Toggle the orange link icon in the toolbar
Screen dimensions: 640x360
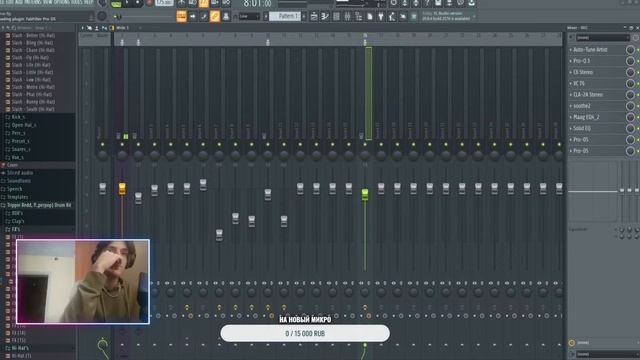[215, 16]
